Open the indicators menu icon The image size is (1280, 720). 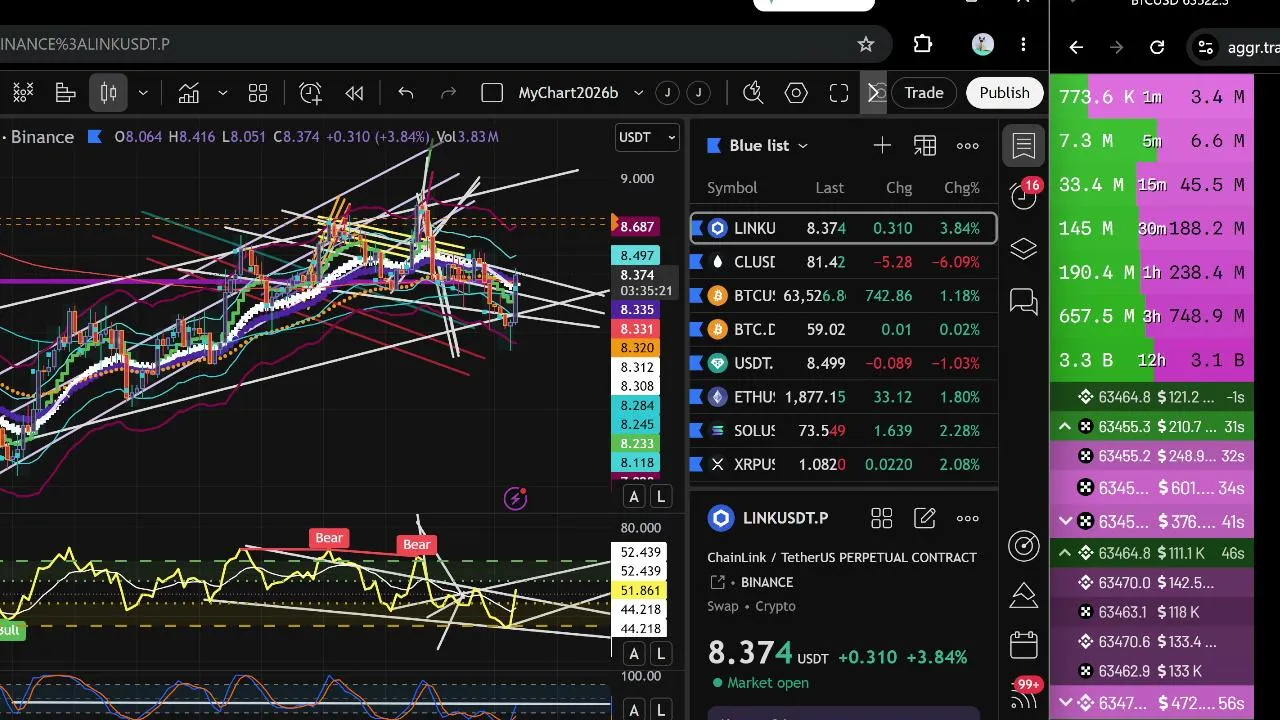[189, 93]
